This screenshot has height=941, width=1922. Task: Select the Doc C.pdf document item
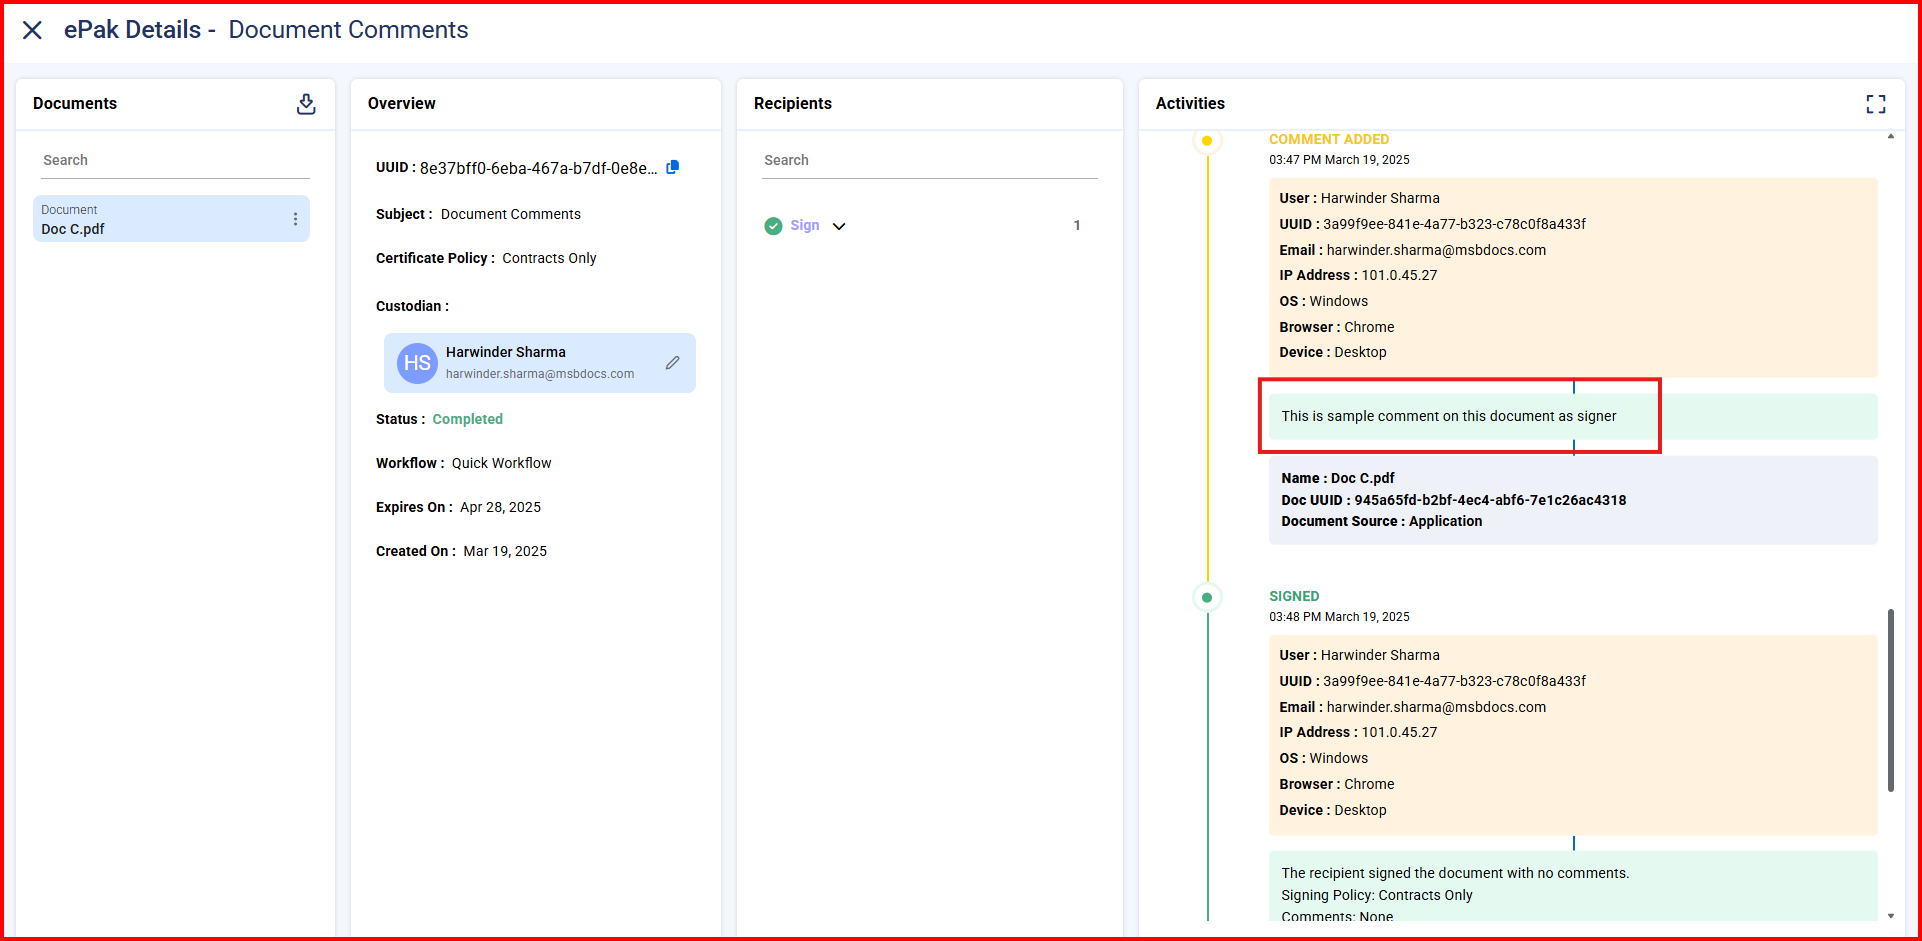pos(160,219)
